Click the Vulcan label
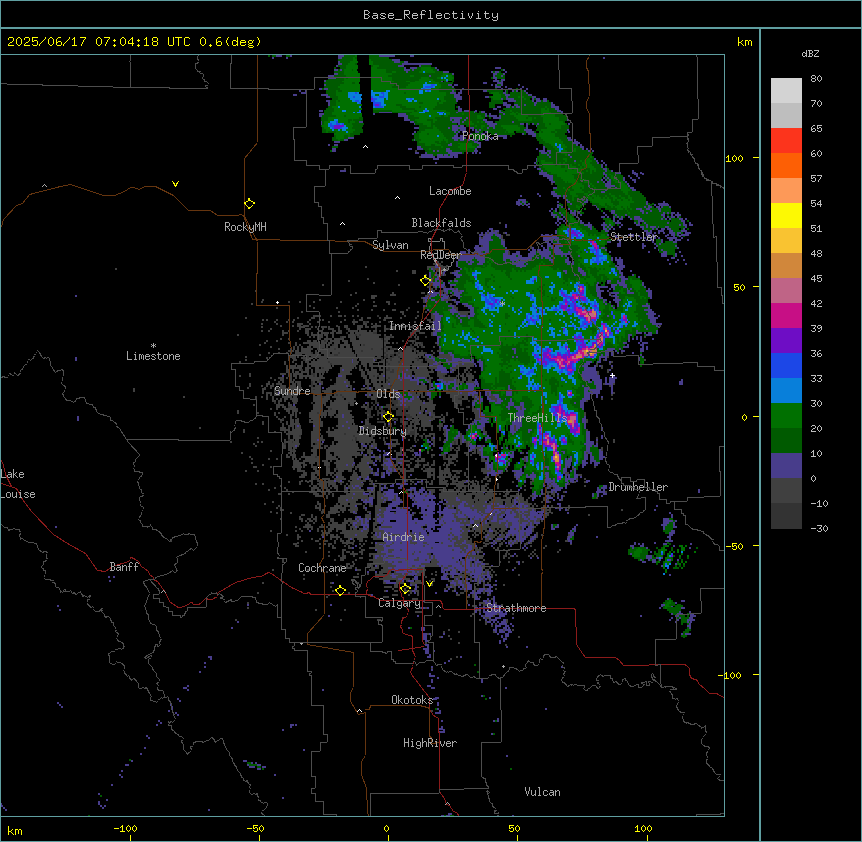862x842 pixels. tap(542, 792)
